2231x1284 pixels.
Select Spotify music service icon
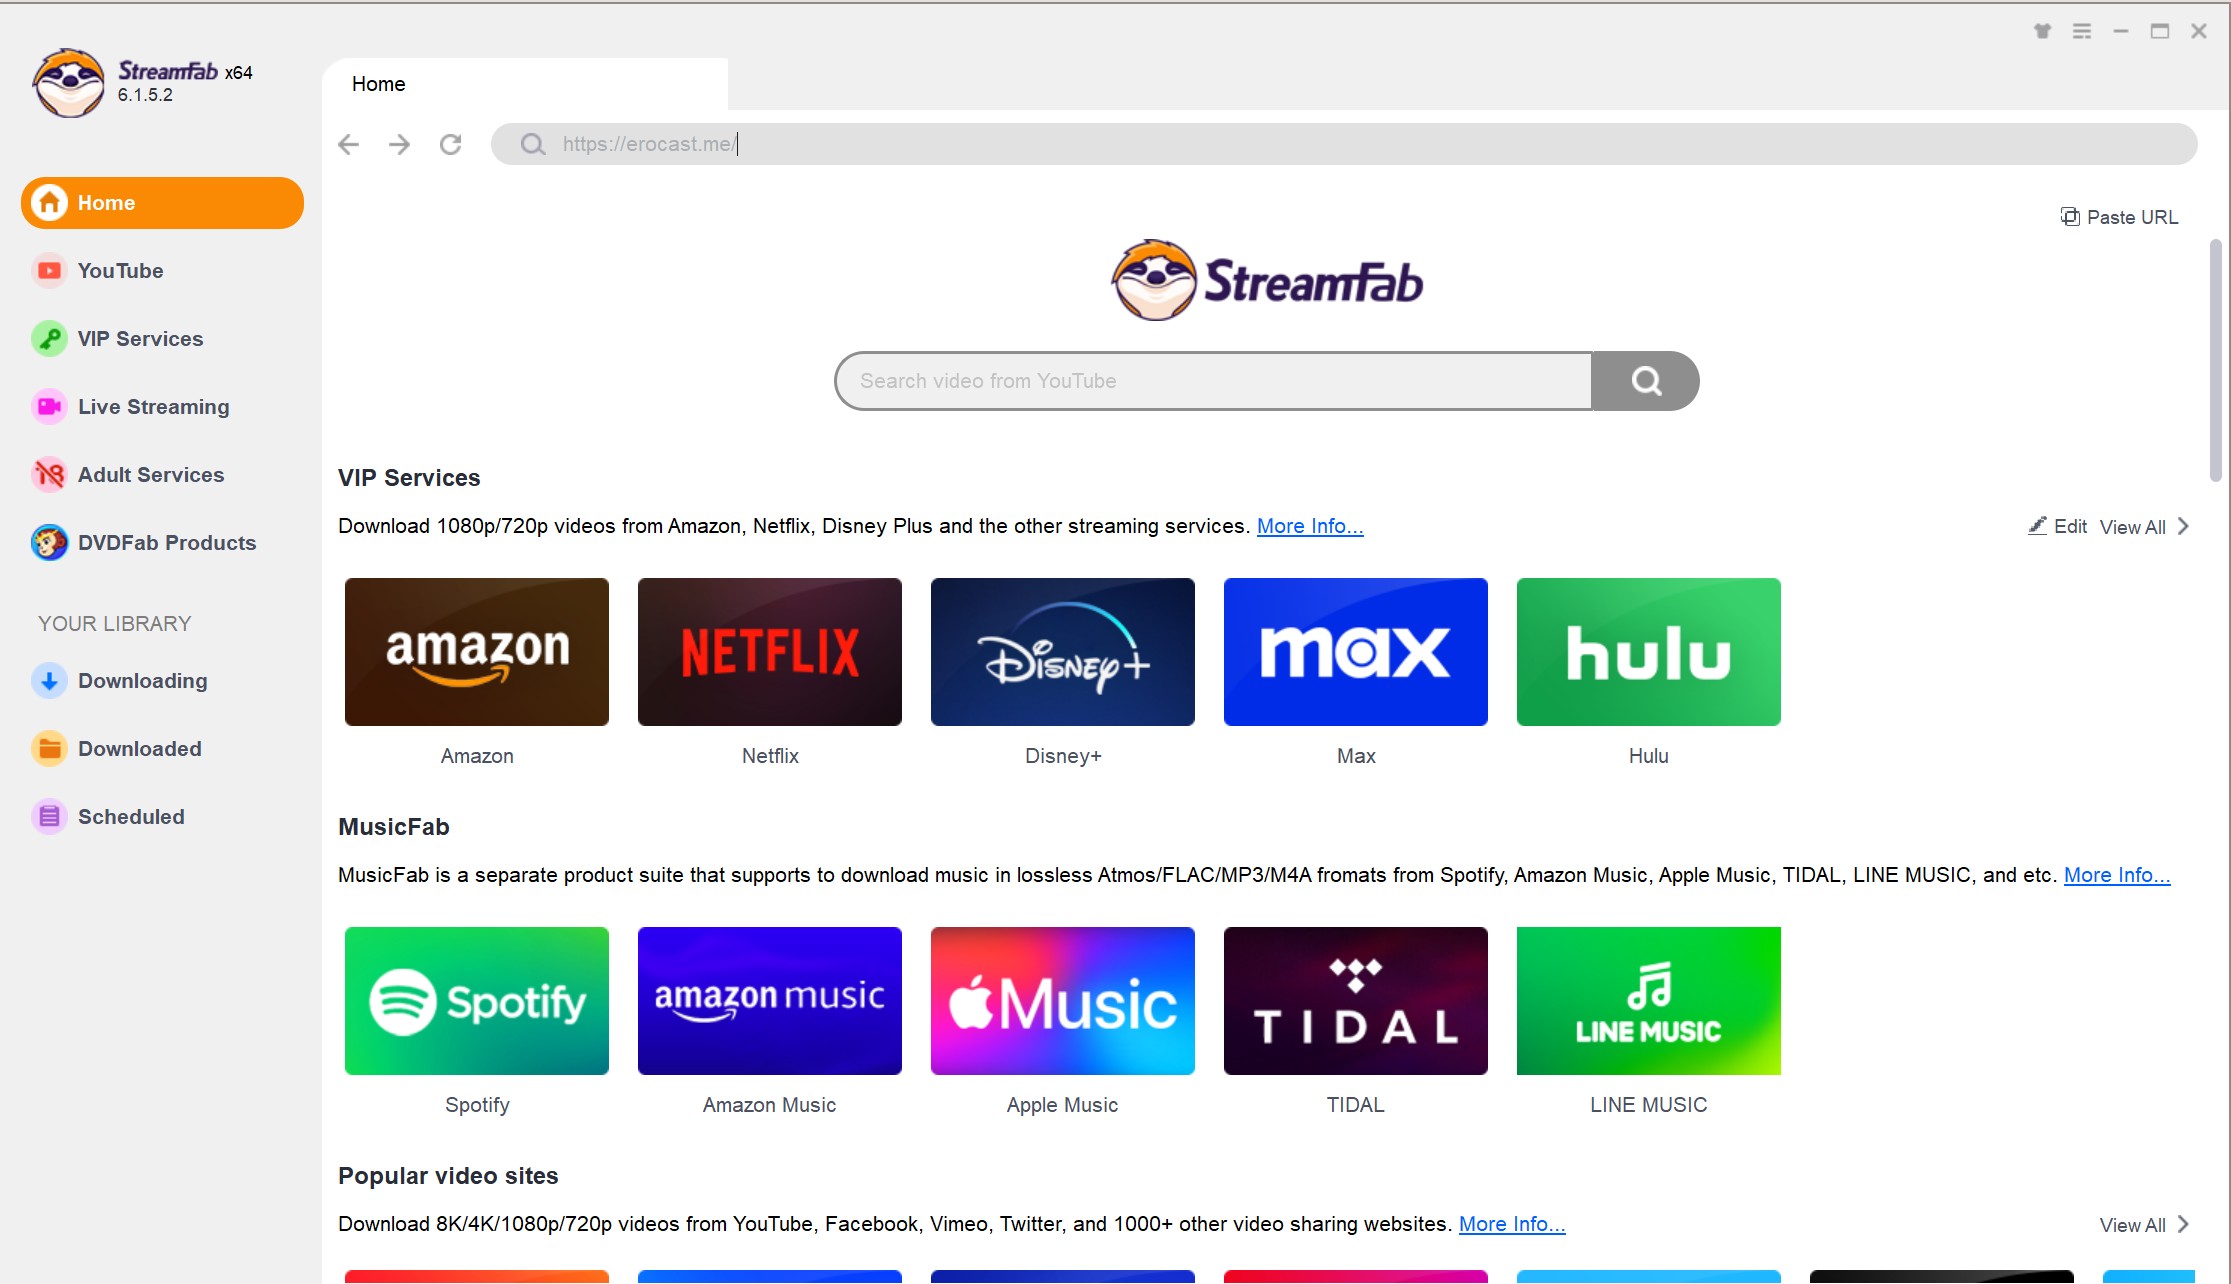477,999
